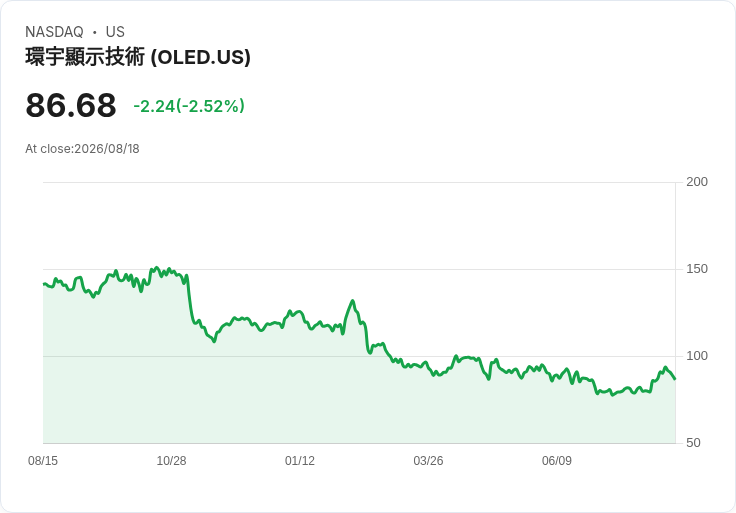Click the chart peak near 10/28
The height and width of the screenshot is (513, 736).
tap(157, 268)
